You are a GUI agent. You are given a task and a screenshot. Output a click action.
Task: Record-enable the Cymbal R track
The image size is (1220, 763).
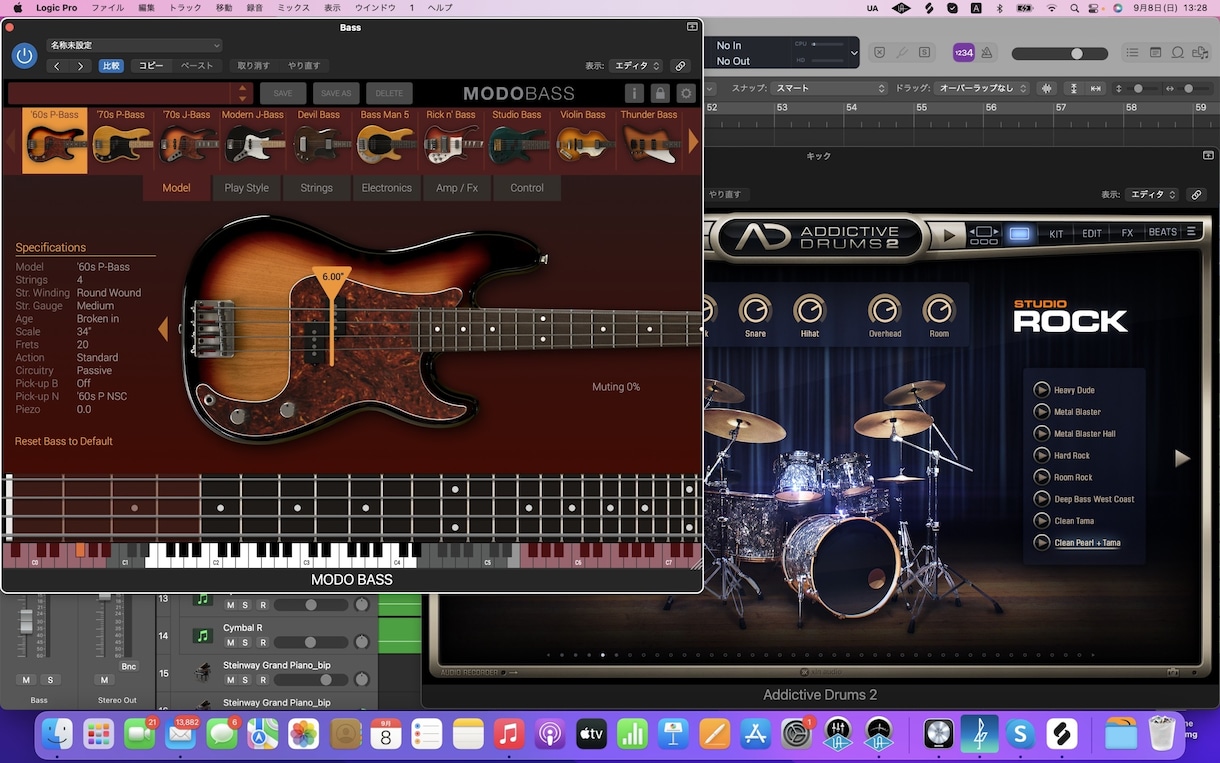(x=262, y=642)
